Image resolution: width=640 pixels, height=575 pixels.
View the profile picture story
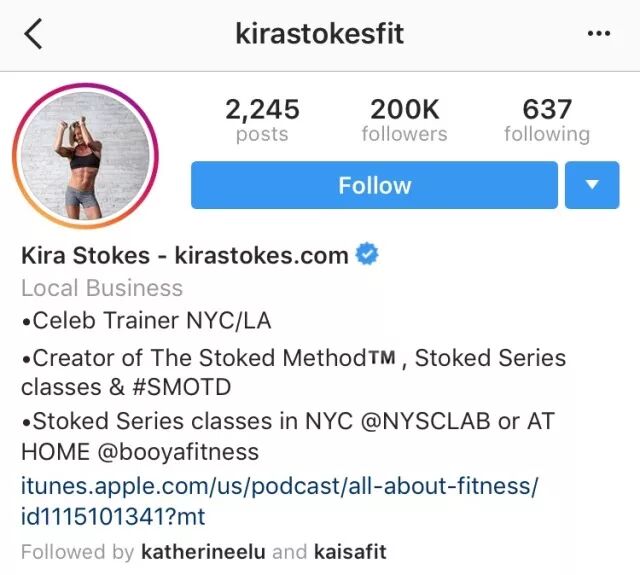point(85,155)
